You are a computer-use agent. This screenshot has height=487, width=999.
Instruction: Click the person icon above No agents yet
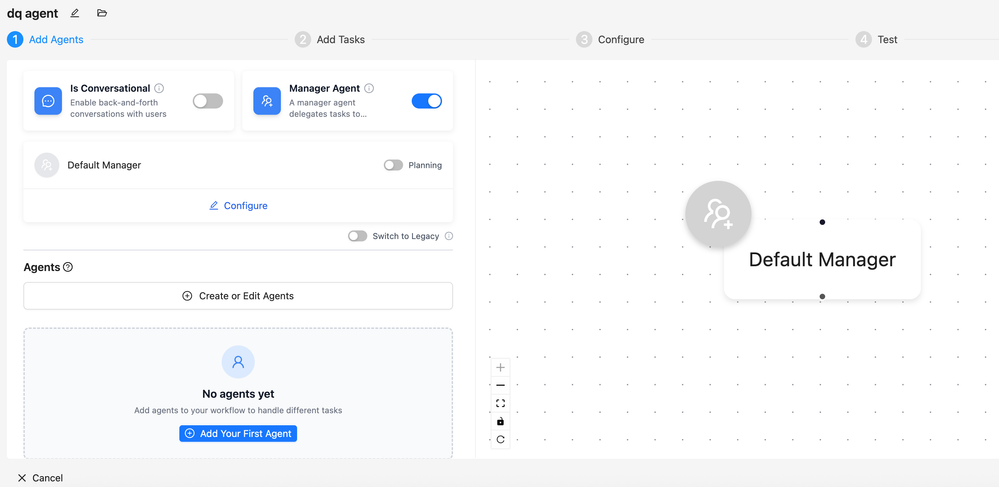click(x=238, y=362)
